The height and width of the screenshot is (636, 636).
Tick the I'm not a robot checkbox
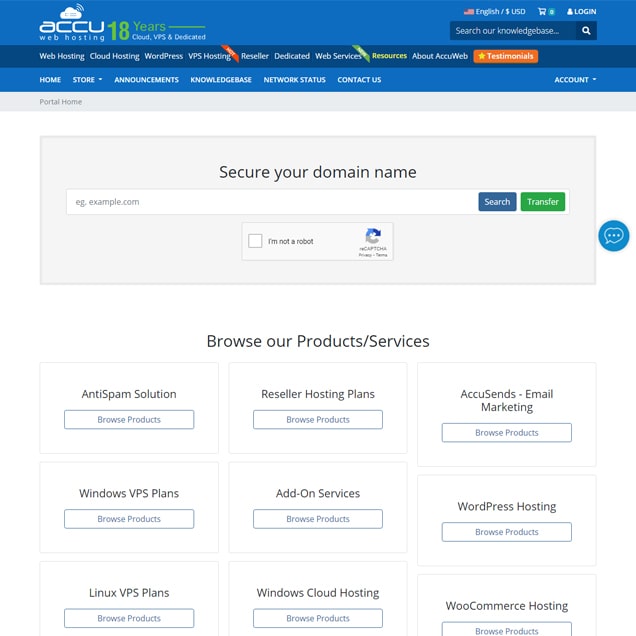coord(255,241)
